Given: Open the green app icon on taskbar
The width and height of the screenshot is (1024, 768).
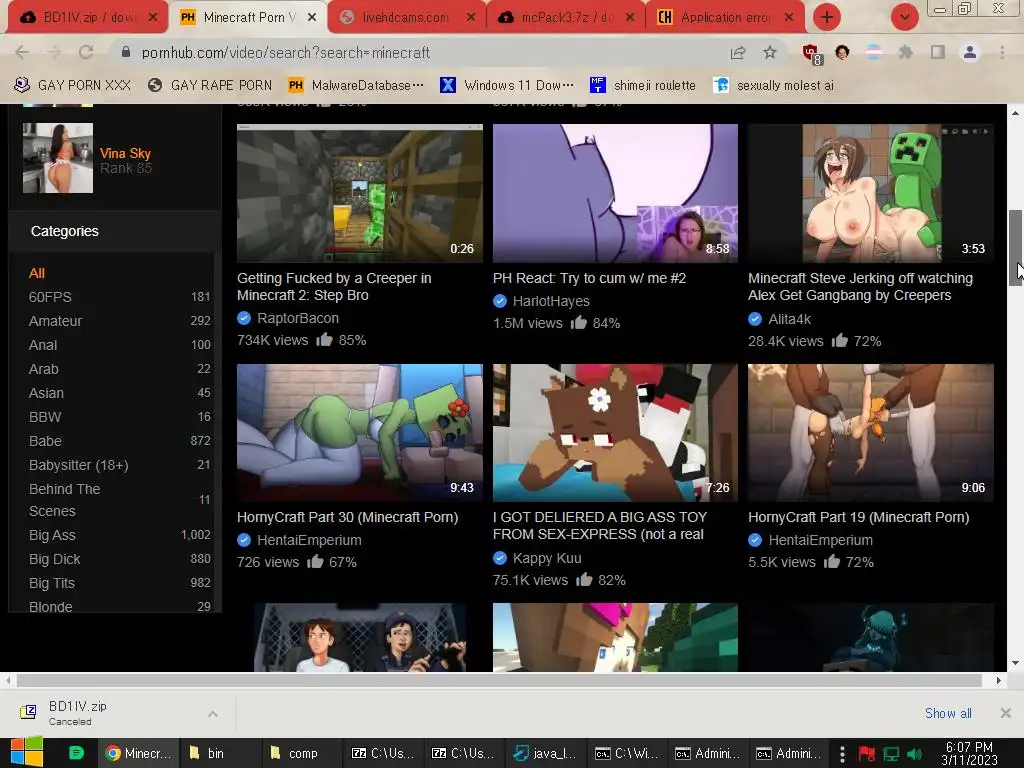Looking at the screenshot, I should [76, 753].
